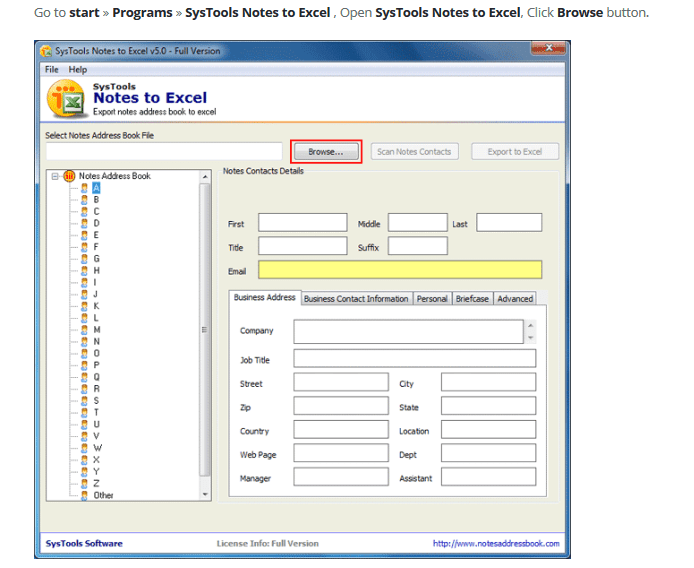The height and width of the screenshot is (568, 694).
Task: Open the Advanced tab
Action: [x=515, y=299]
